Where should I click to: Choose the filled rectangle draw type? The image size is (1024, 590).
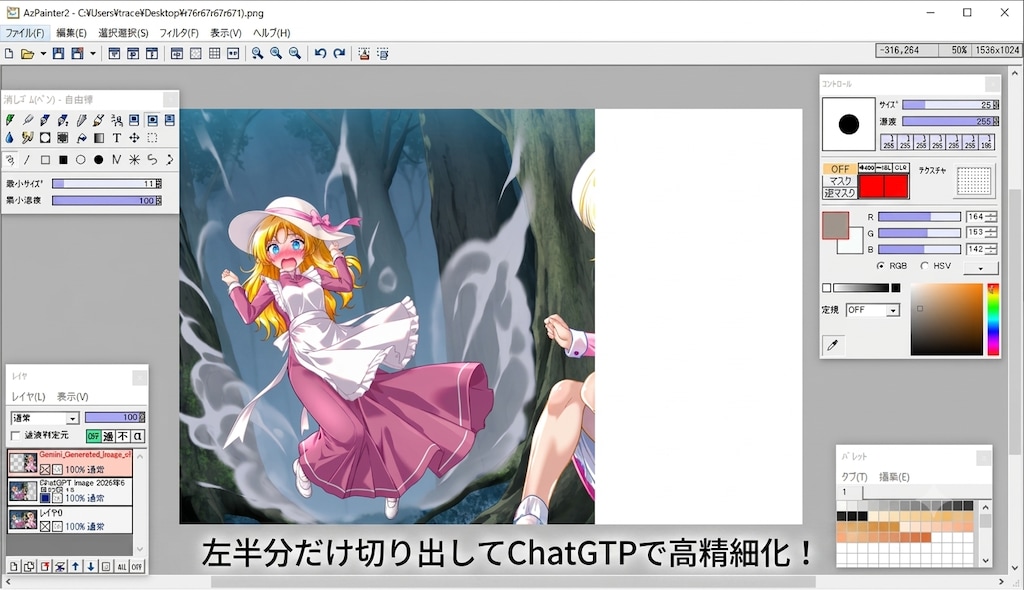tap(63, 159)
